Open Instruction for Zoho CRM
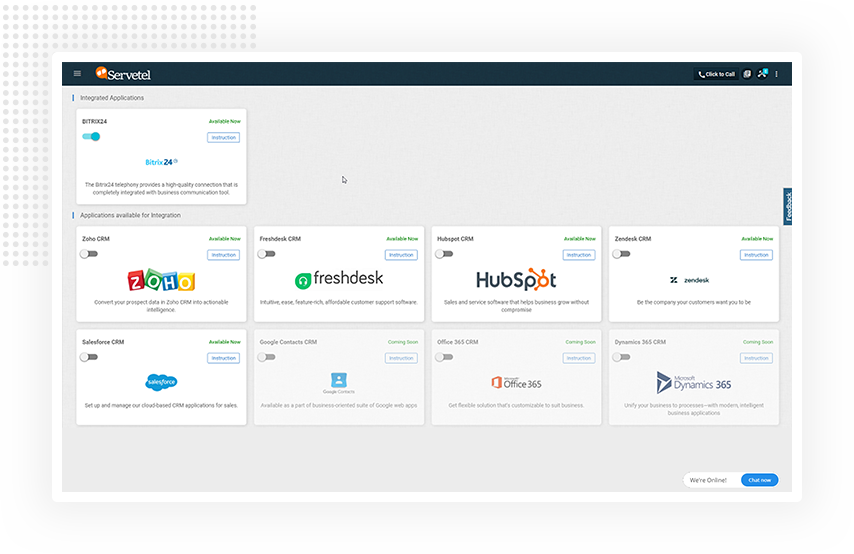The image size is (854, 554). point(223,255)
